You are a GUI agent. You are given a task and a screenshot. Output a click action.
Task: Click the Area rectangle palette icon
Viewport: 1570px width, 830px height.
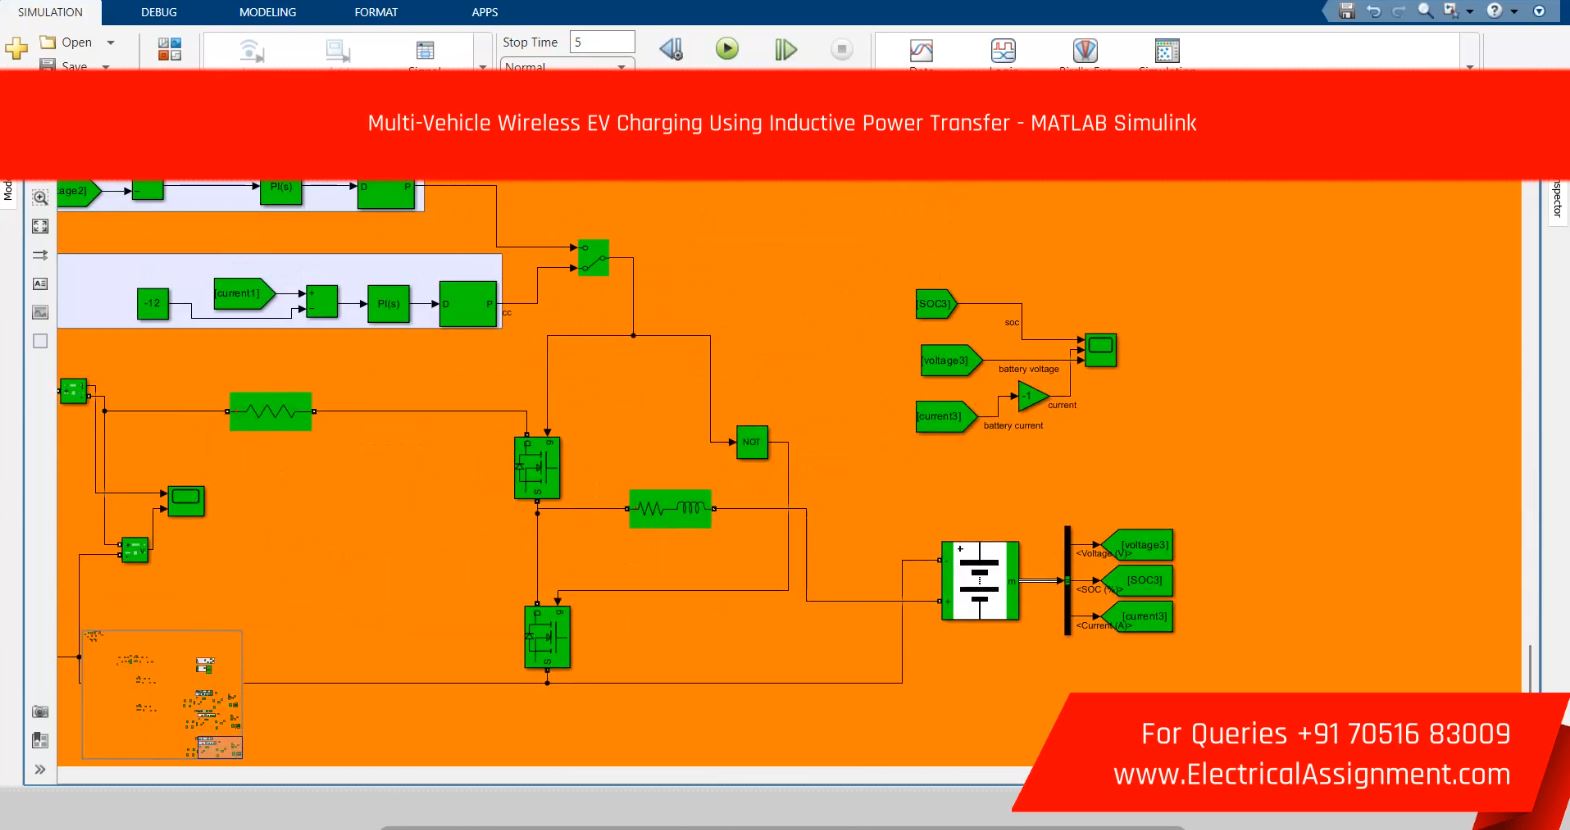tap(40, 341)
